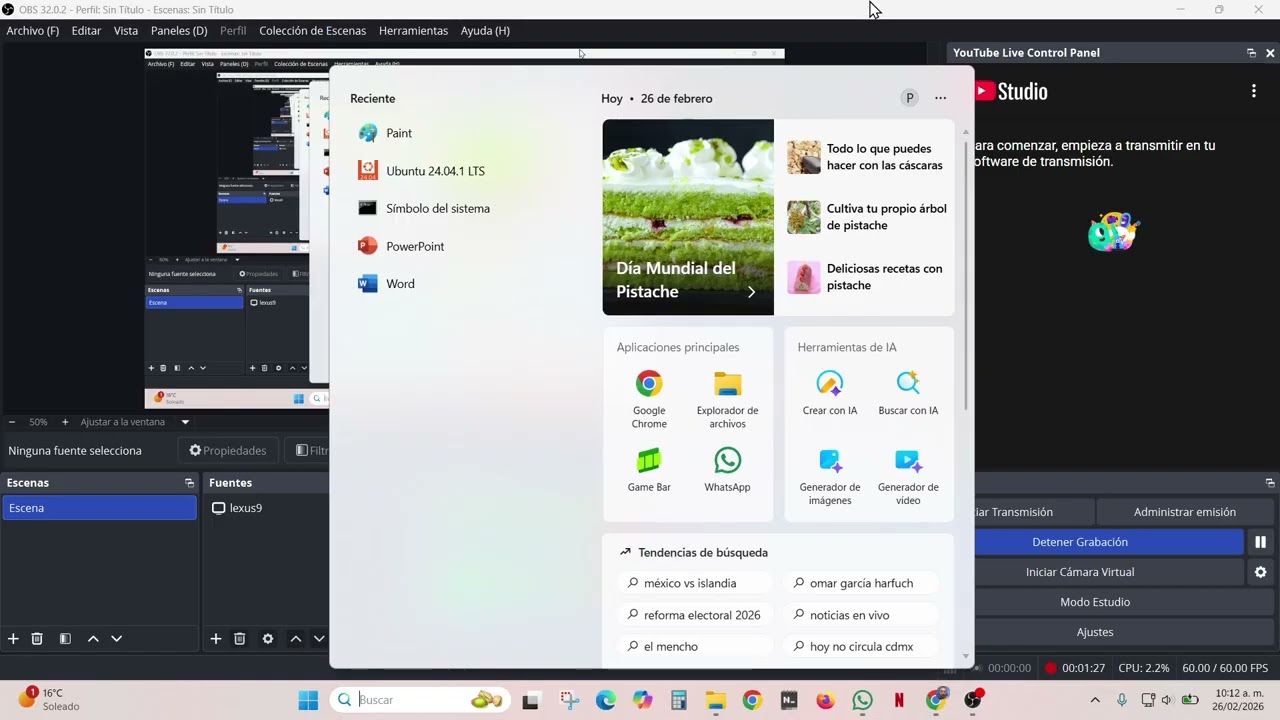Zoom out the preview with the minus icon

pyautogui.click(x=12, y=422)
